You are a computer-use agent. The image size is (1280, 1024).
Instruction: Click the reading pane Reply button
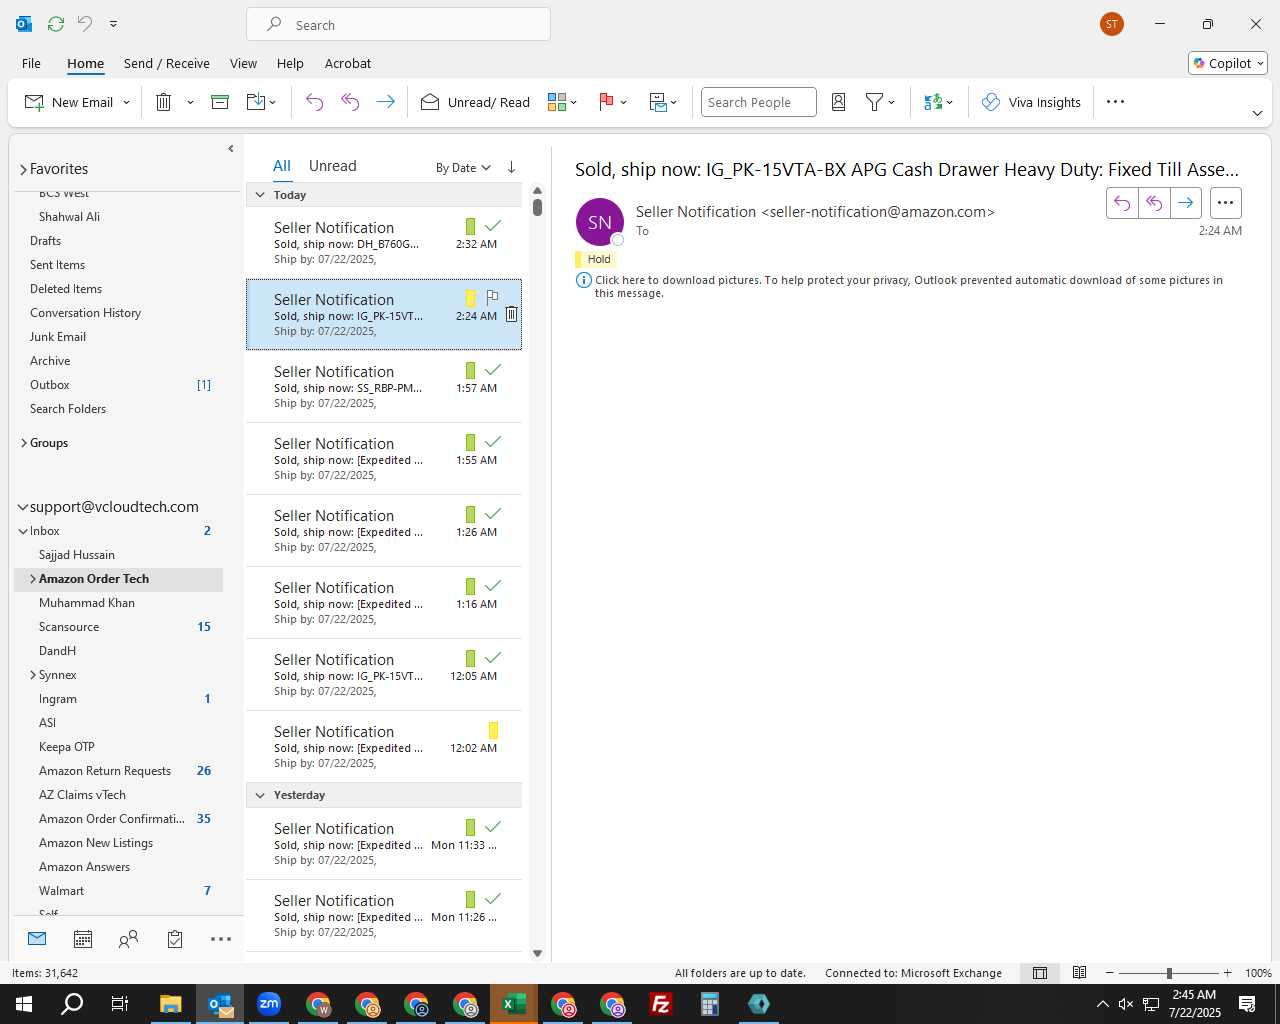click(1122, 203)
